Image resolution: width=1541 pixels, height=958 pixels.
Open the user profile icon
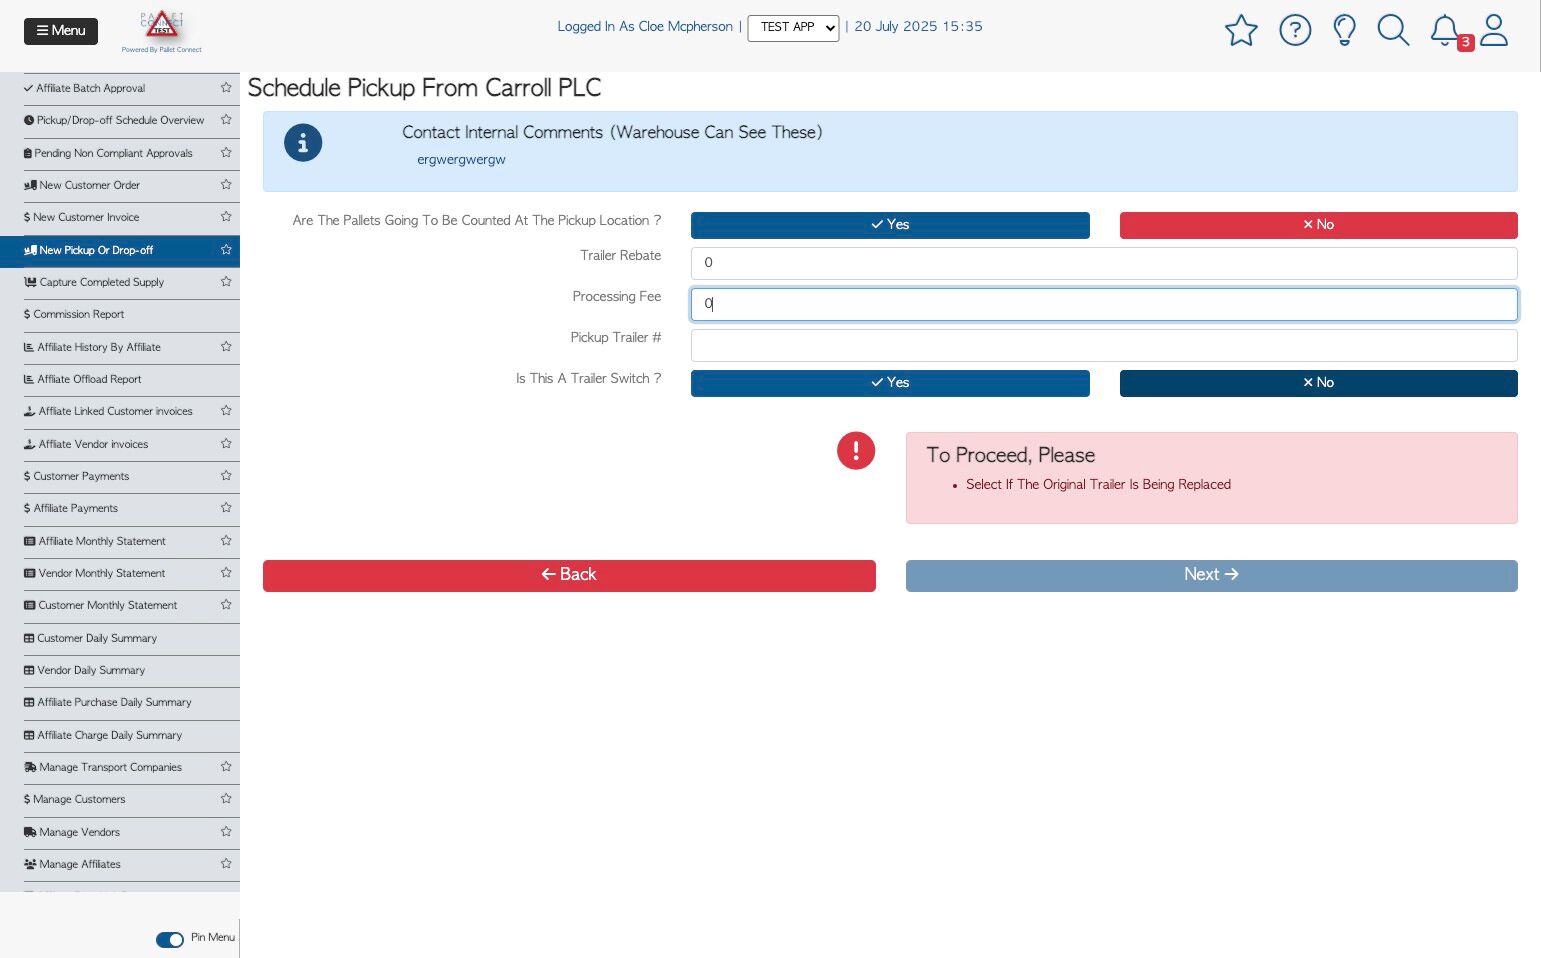pyautogui.click(x=1494, y=30)
